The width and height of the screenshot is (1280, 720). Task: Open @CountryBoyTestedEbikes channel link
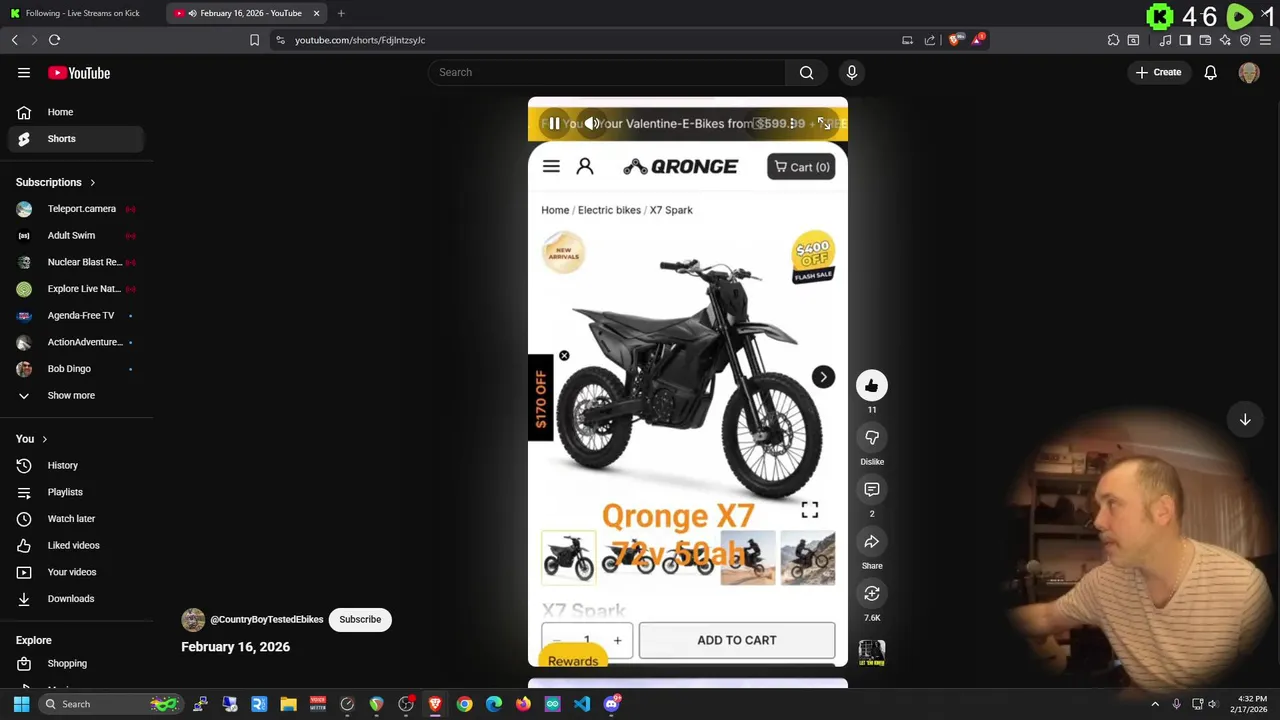click(x=266, y=619)
